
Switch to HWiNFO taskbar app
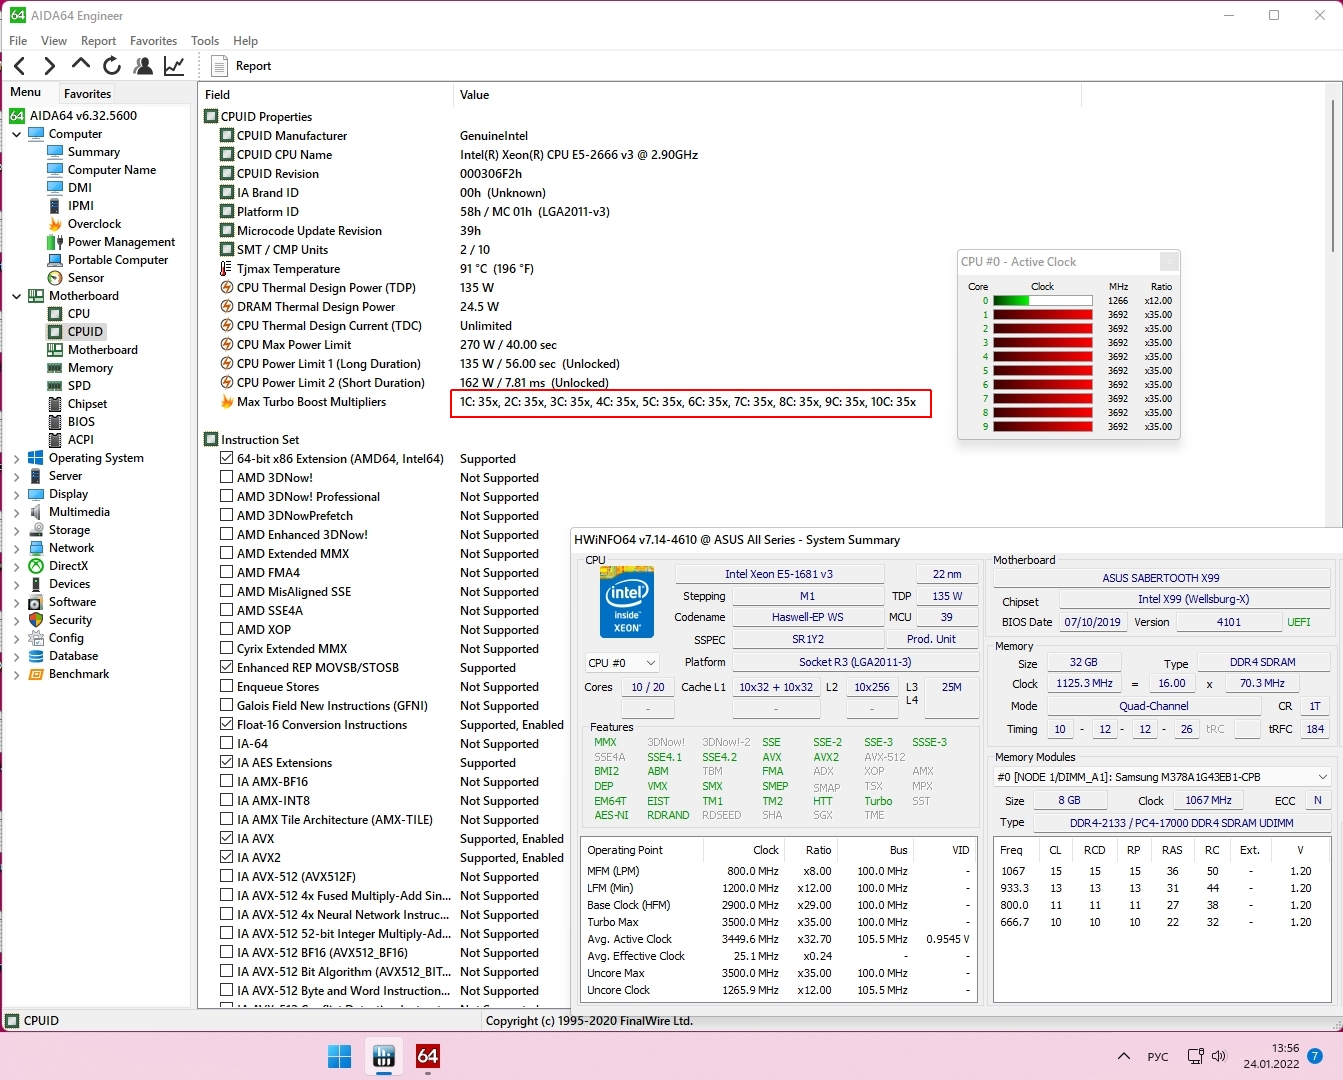(383, 1056)
